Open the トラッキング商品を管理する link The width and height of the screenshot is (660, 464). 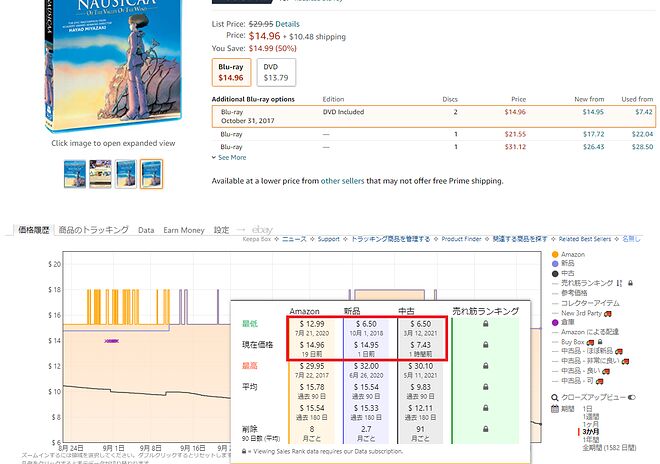click(x=391, y=239)
